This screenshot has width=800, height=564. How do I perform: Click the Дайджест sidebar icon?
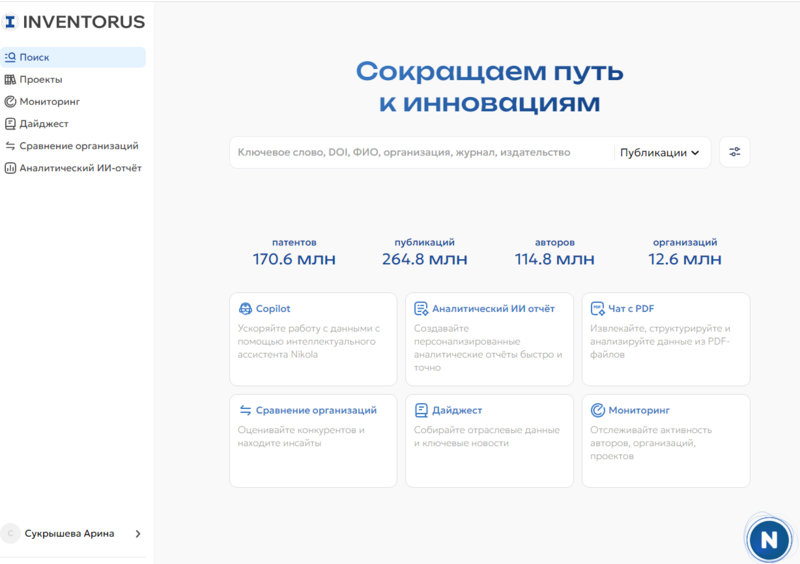(10, 124)
